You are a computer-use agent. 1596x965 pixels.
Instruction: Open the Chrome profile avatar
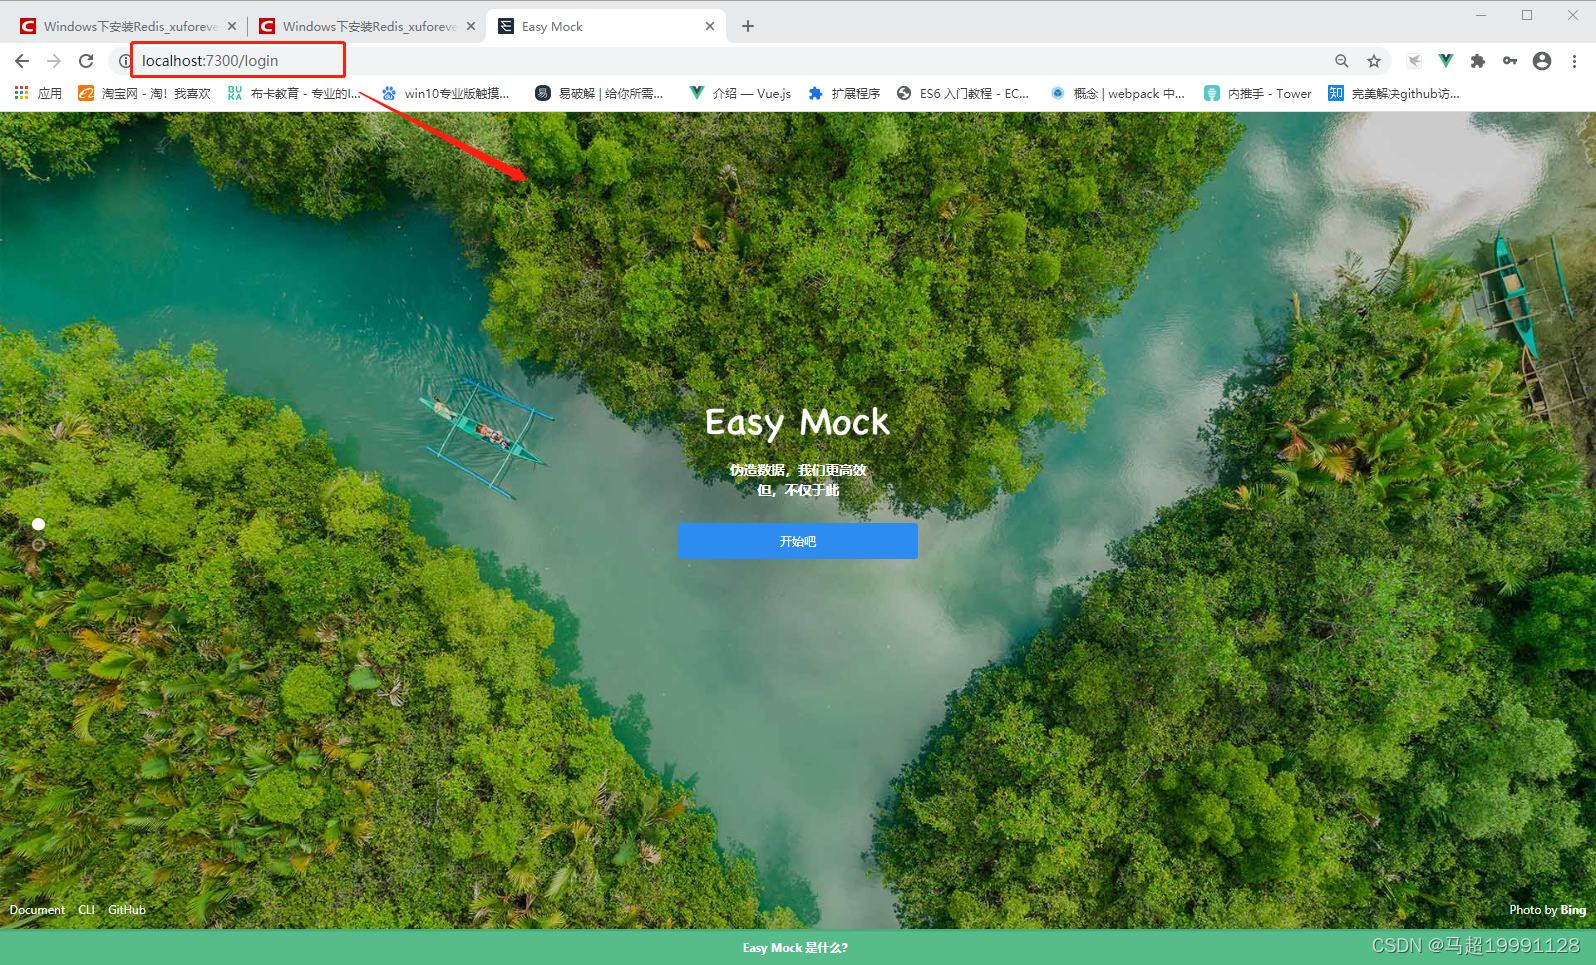(1542, 61)
